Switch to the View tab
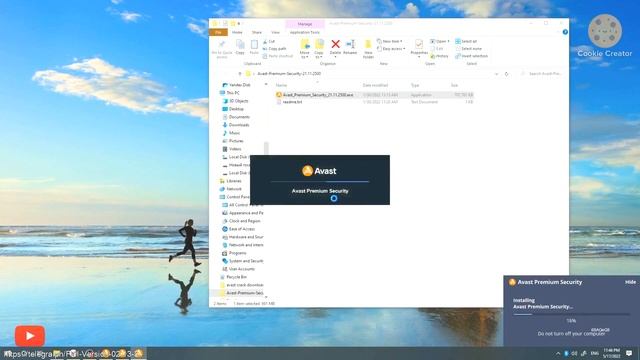Screen dimensions: 640x360 (x=276, y=32)
